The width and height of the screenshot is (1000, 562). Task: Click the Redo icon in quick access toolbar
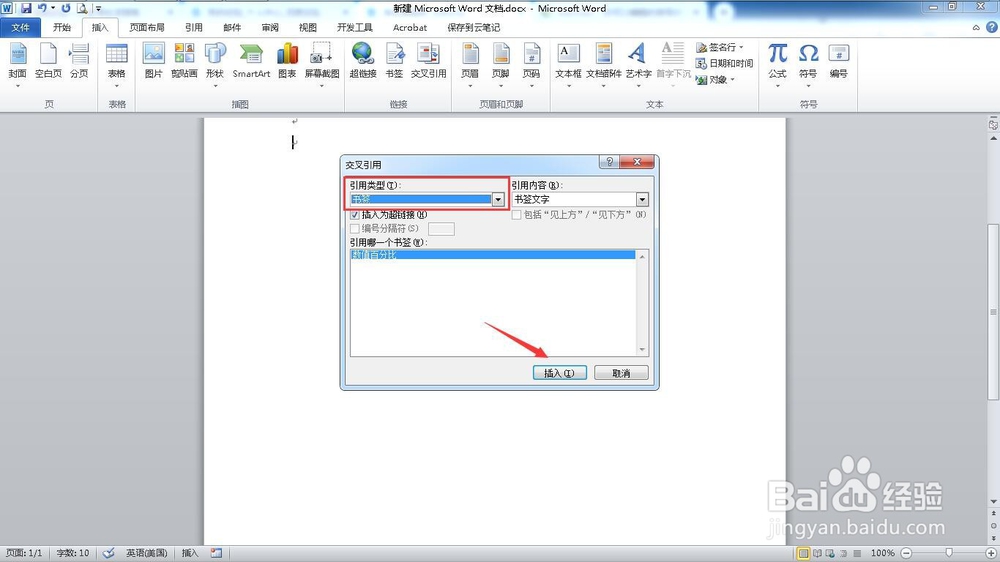pos(66,8)
